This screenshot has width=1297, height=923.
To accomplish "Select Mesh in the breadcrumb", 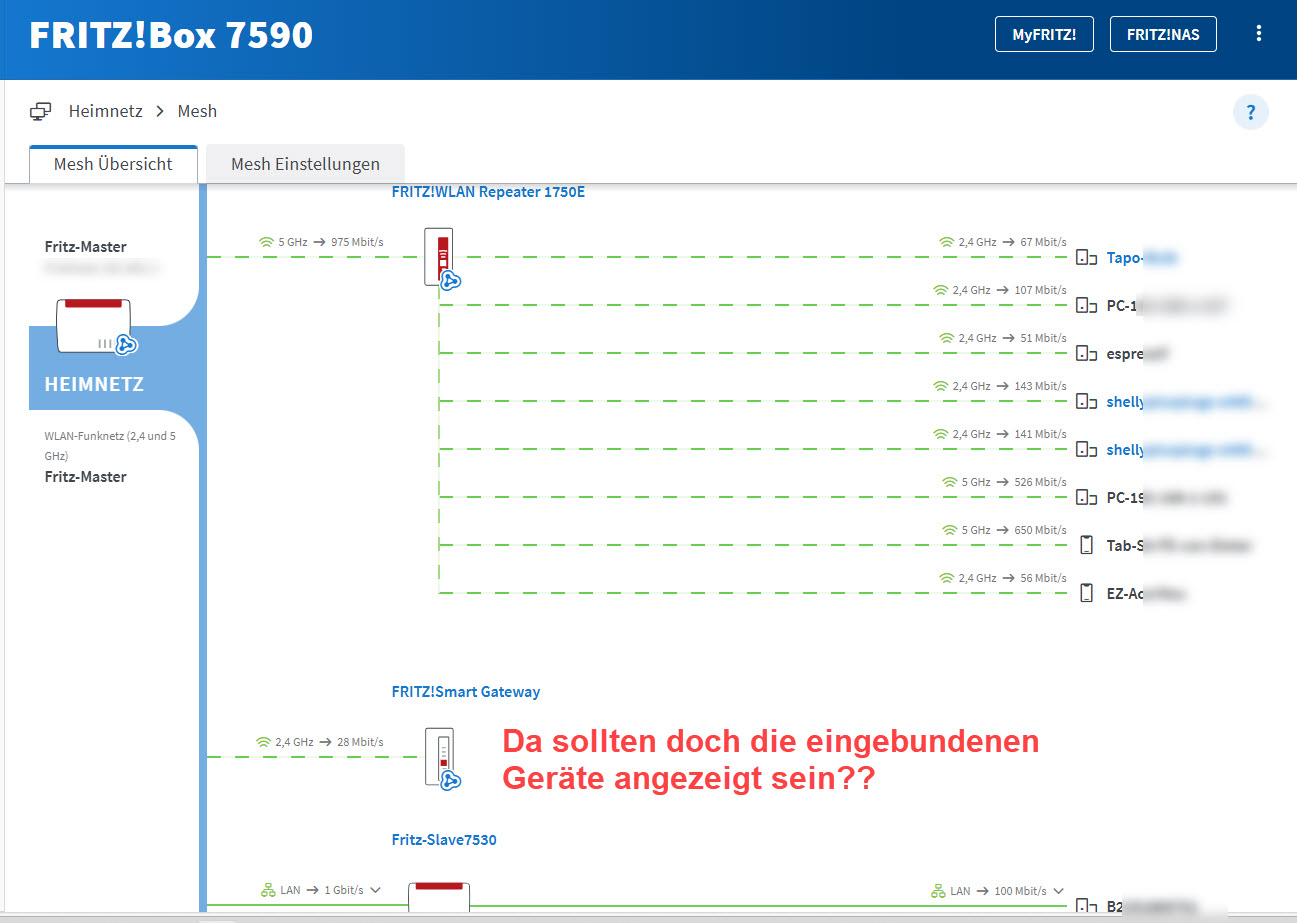I will pos(197,111).
